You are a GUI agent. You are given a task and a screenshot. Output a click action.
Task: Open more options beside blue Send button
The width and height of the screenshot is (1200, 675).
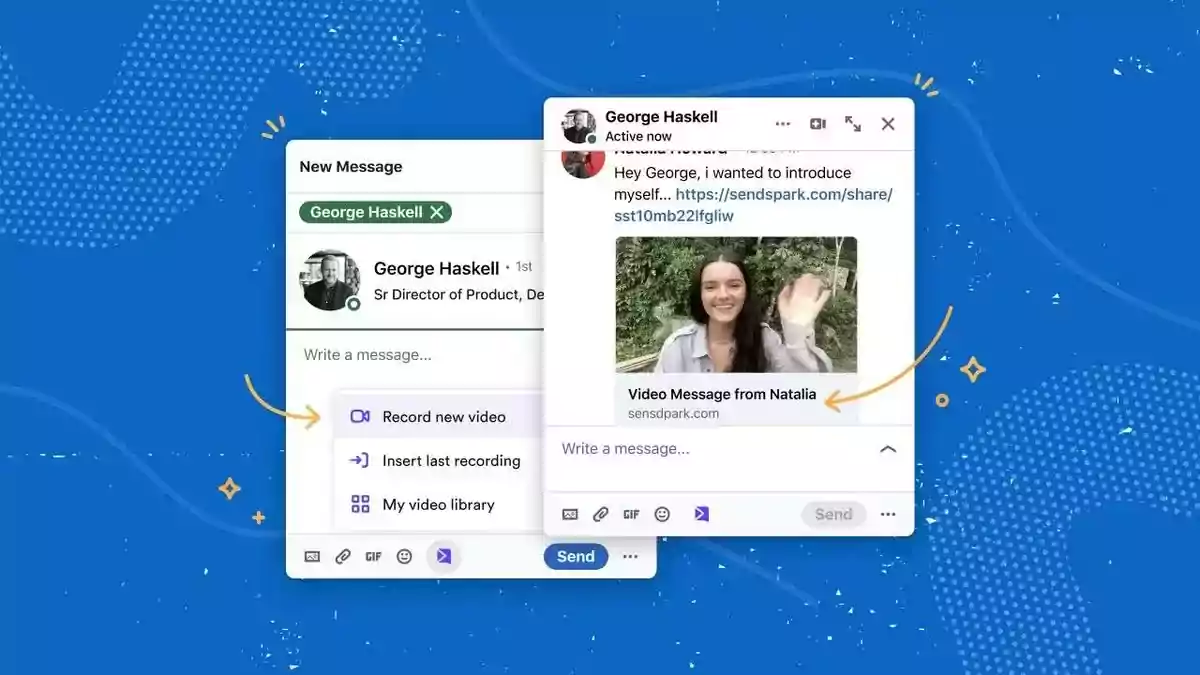[630, 557]
